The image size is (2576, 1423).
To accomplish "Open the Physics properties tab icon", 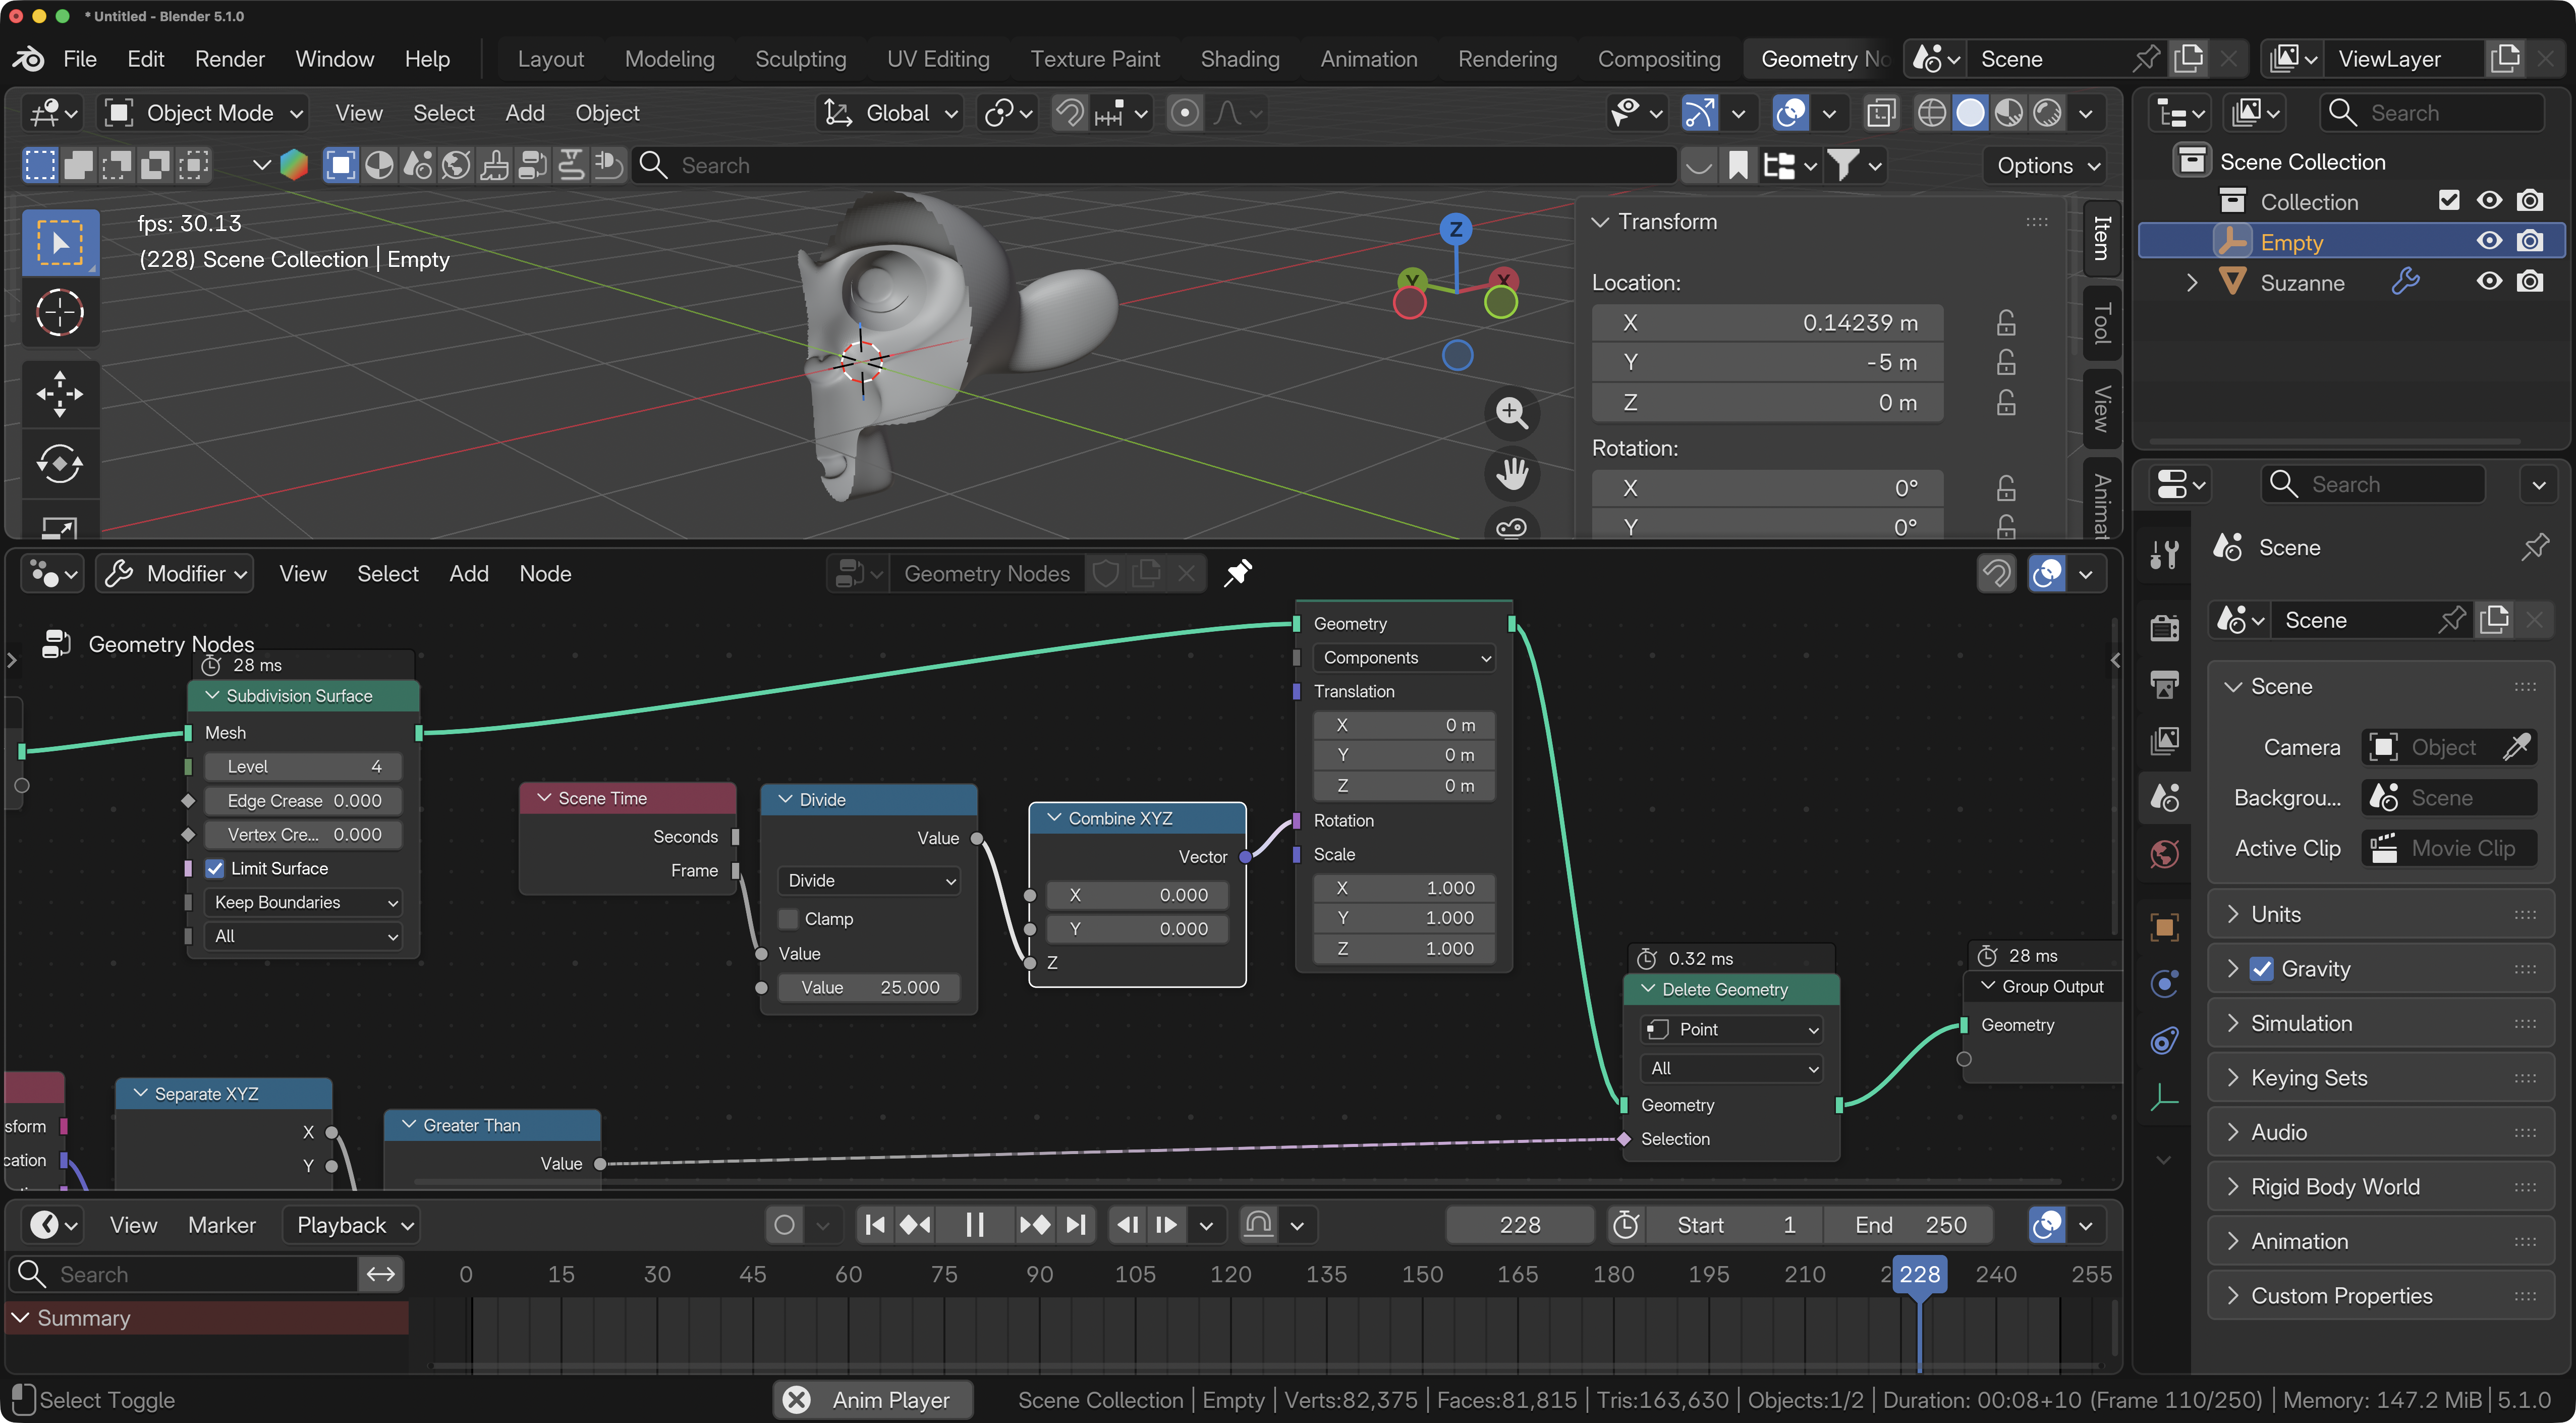I will point(2165,984).
